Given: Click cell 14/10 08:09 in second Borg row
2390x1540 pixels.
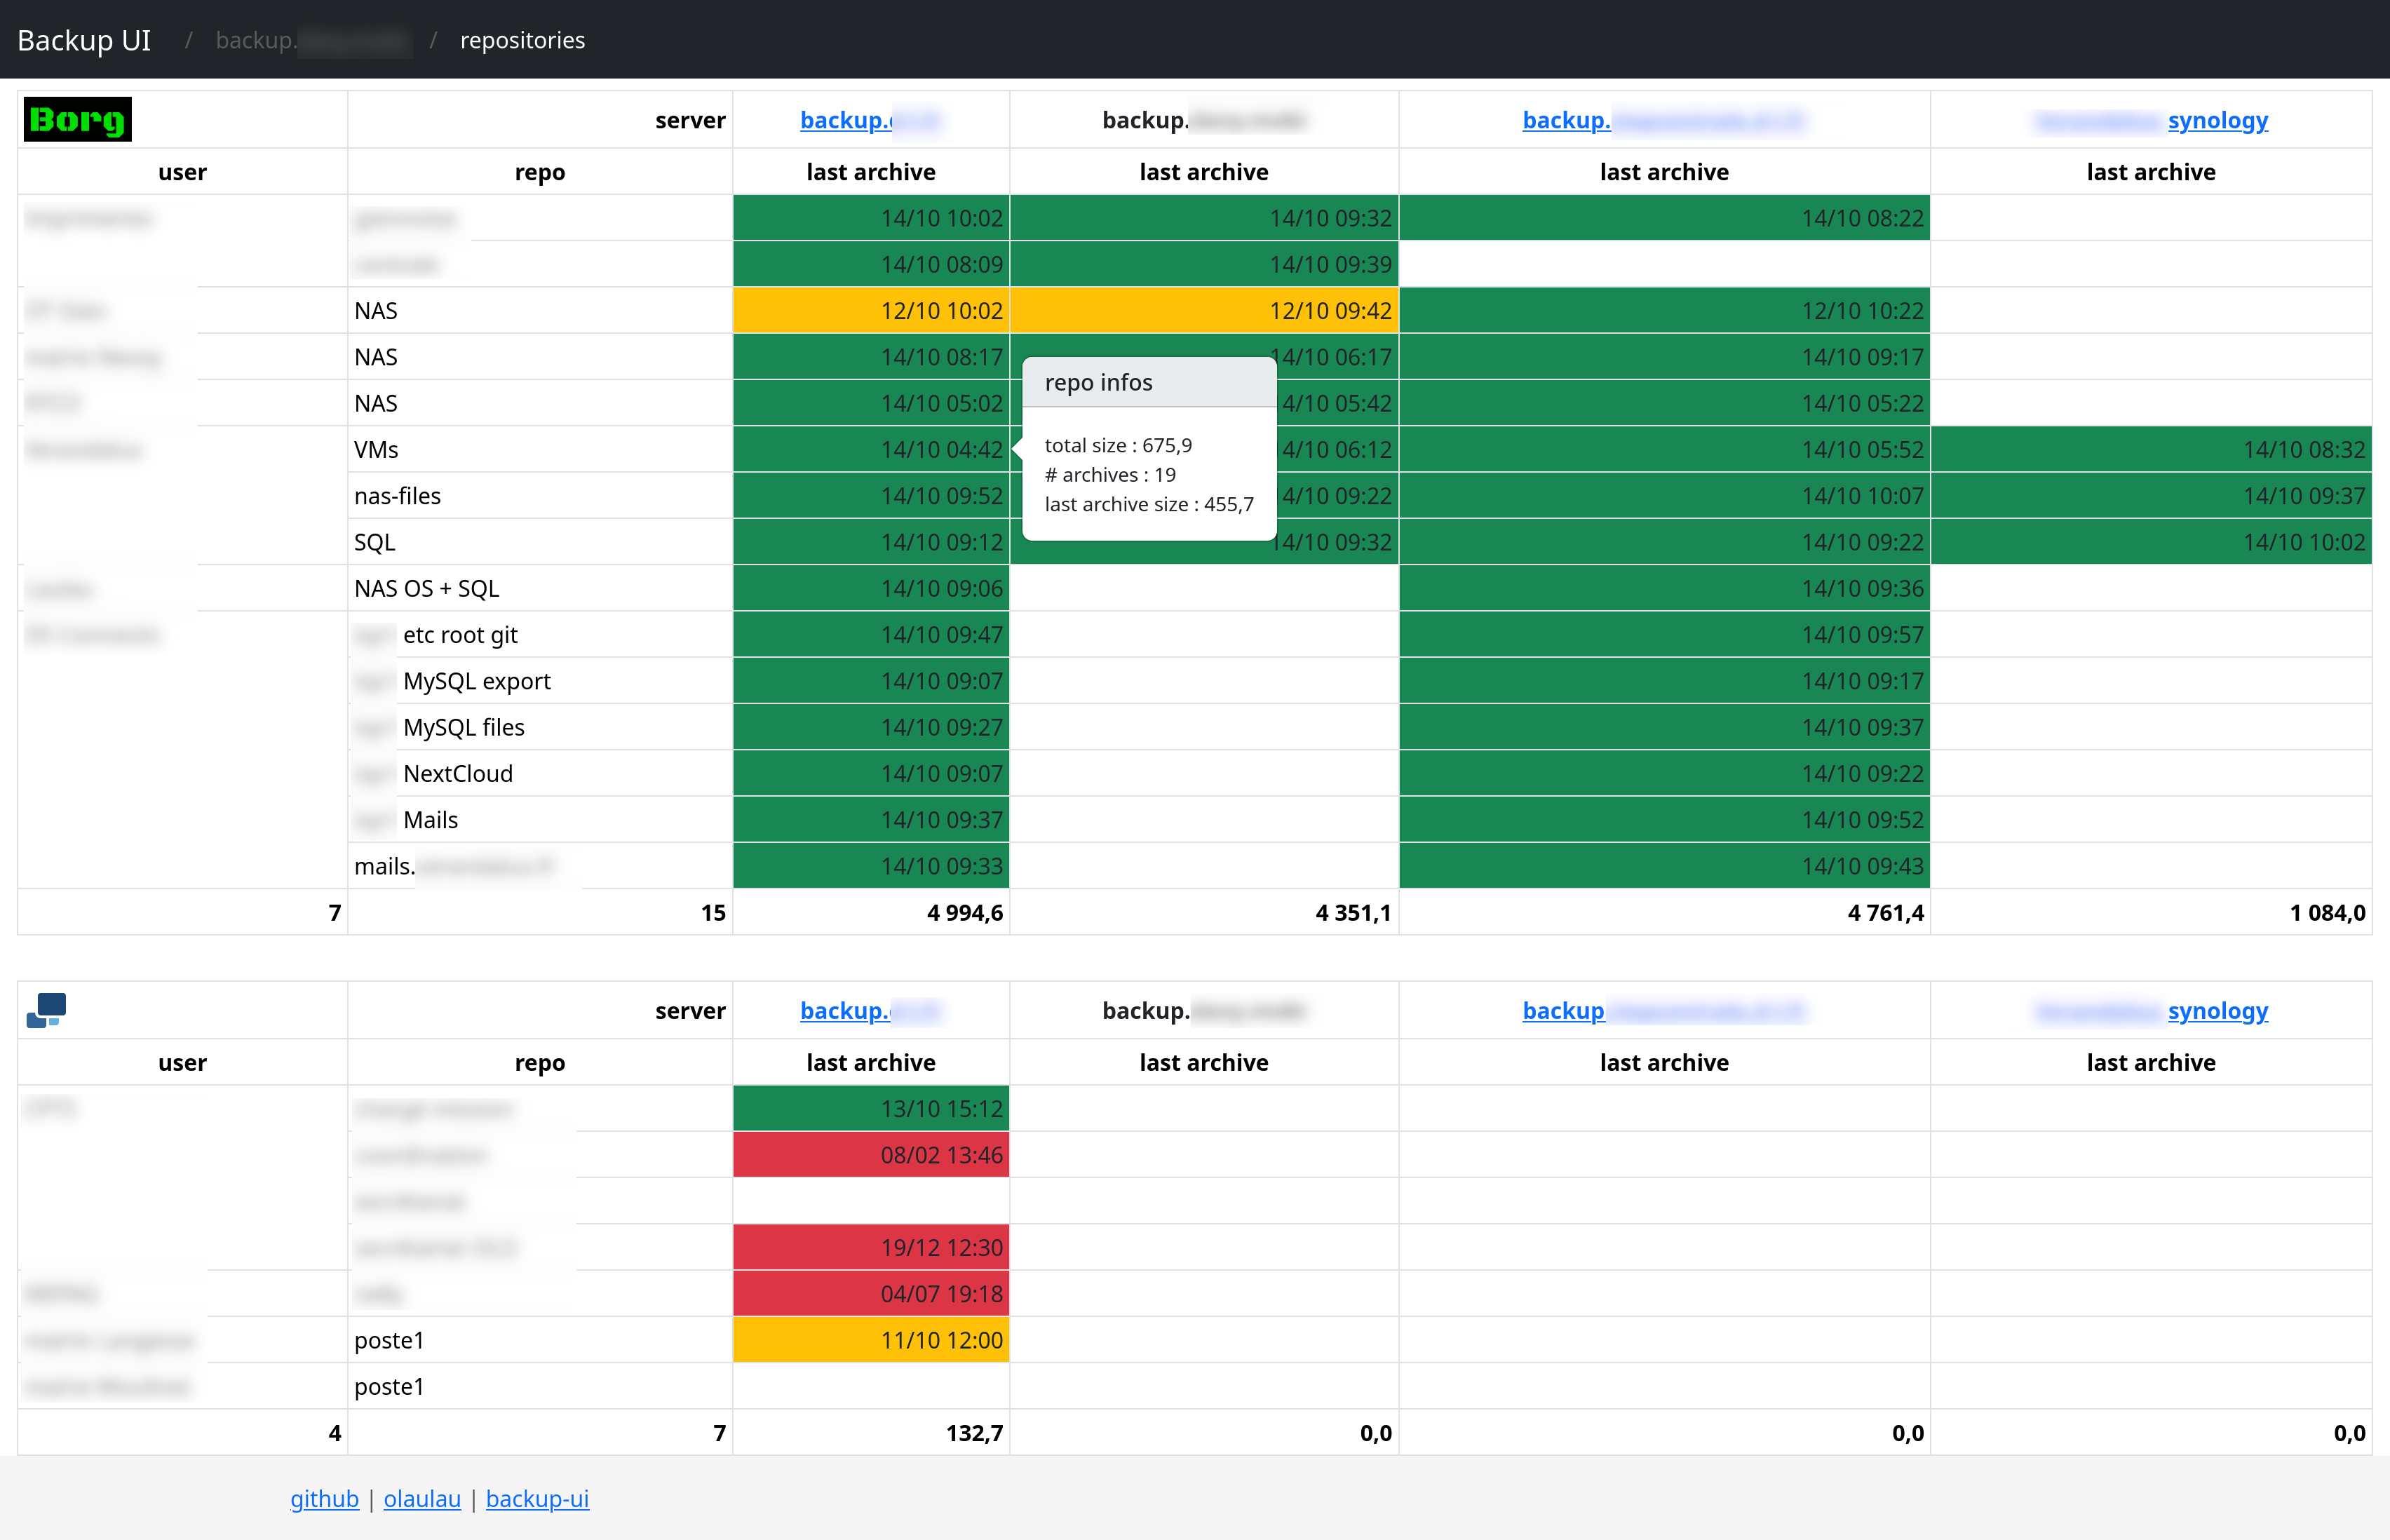Looking at the screenshot, I should tap(871, 264).
